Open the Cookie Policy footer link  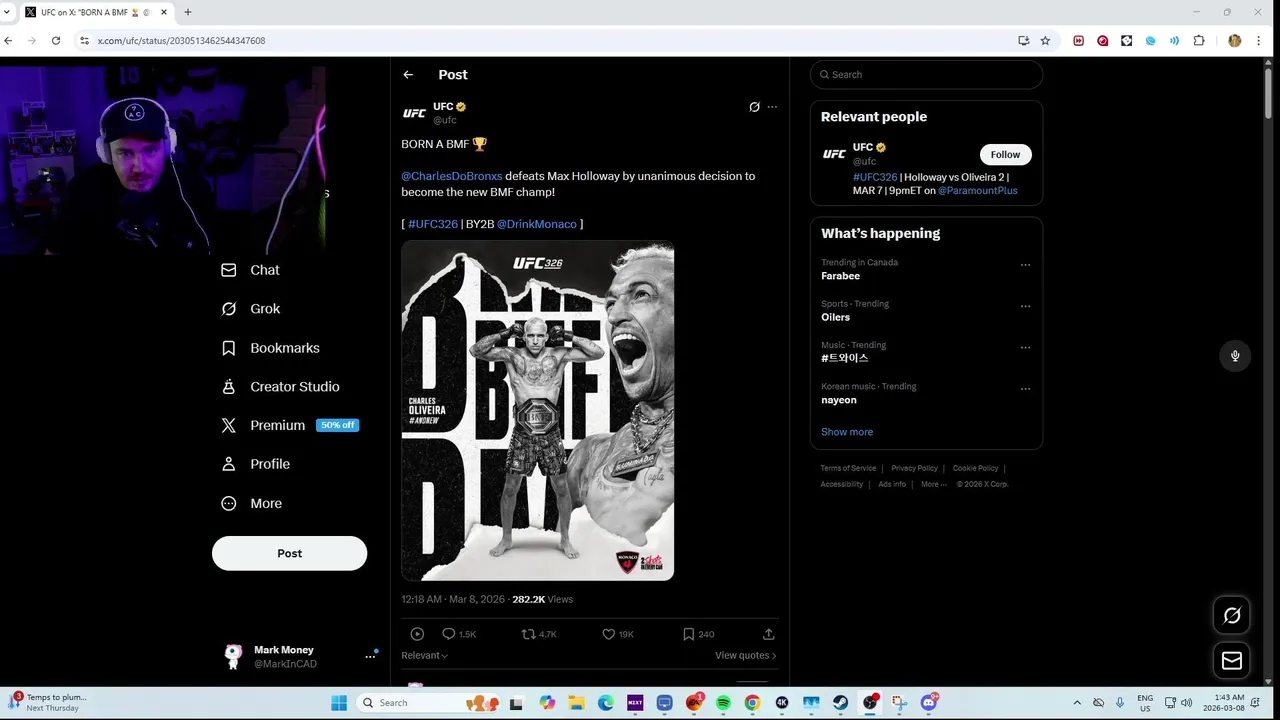tap(975, 468)
